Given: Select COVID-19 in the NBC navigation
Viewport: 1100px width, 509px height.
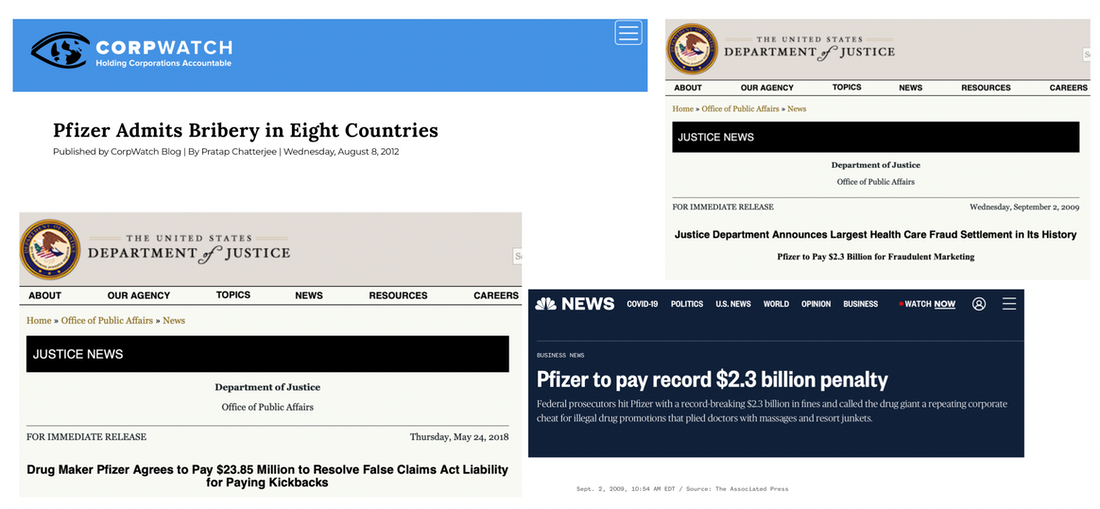Looking at the screenshot, I should click(x=642, y=304).
